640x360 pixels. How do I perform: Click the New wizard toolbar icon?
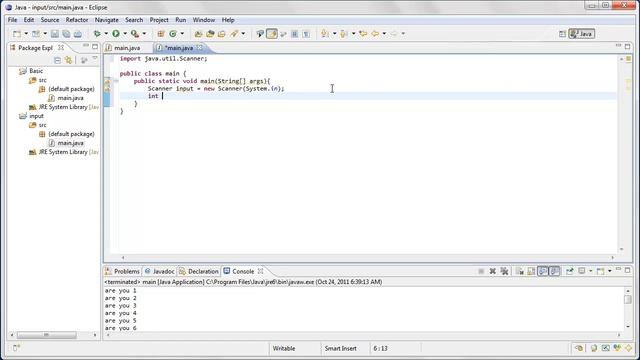pyautogui.click(x=17, y=34)
